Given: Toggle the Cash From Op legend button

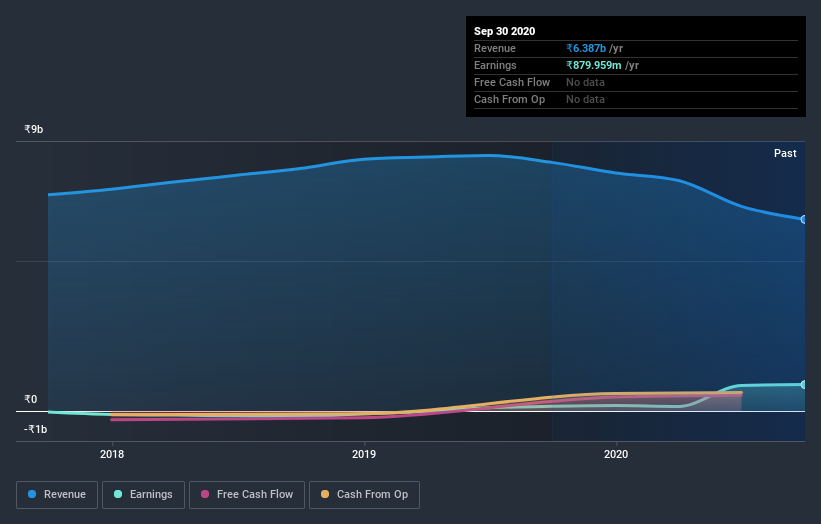Looking at the screenshot, I should coord(364,495).
